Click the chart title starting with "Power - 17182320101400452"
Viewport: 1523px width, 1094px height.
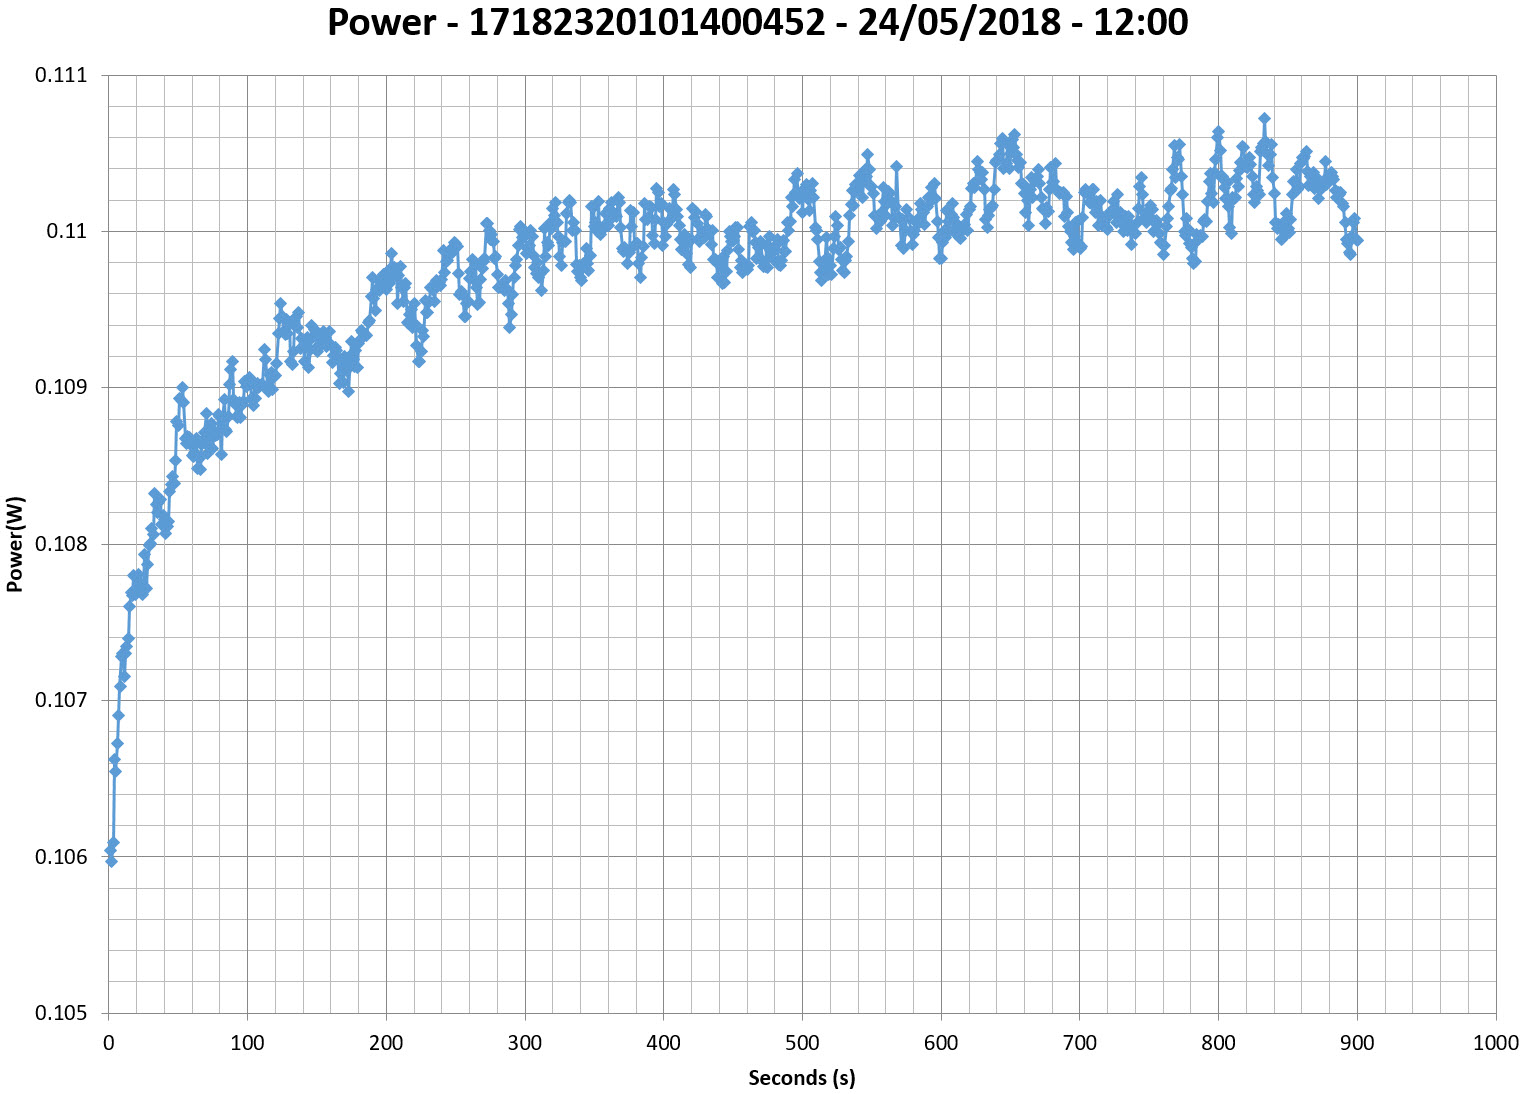tap(758, 22)
